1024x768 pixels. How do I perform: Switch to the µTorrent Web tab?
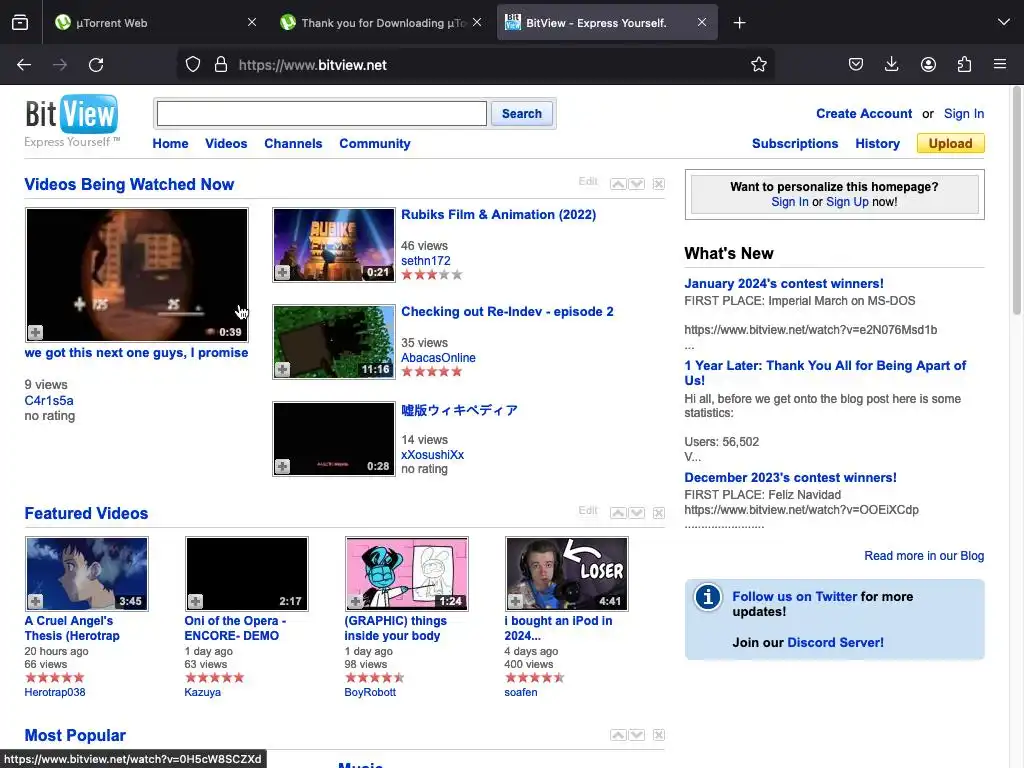tap(152, 23)
